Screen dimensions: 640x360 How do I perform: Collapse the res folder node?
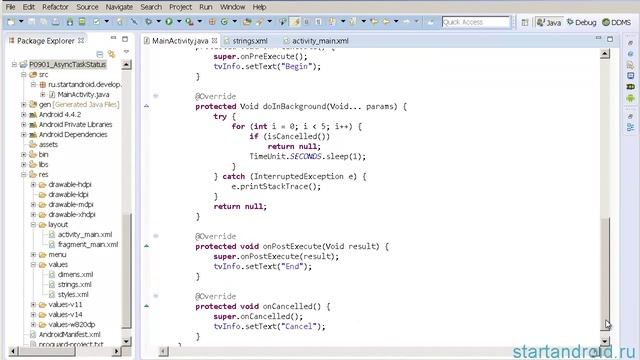[x=24, y=175]
